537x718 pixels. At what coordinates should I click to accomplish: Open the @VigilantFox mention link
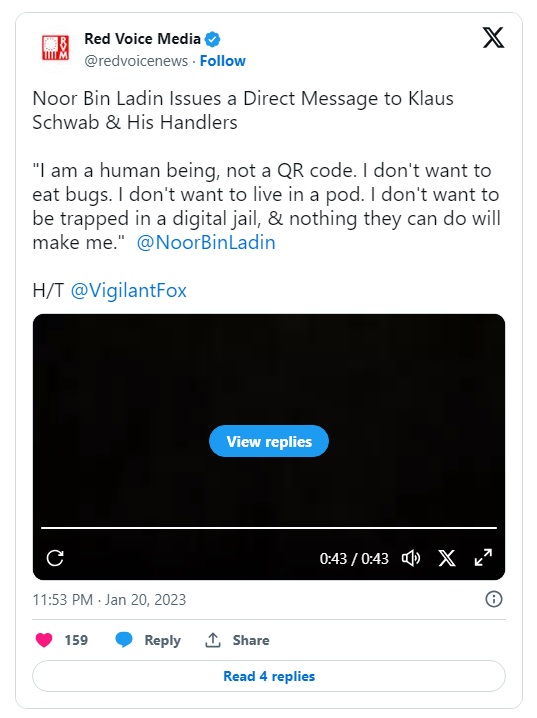click(x=129, y=290)
